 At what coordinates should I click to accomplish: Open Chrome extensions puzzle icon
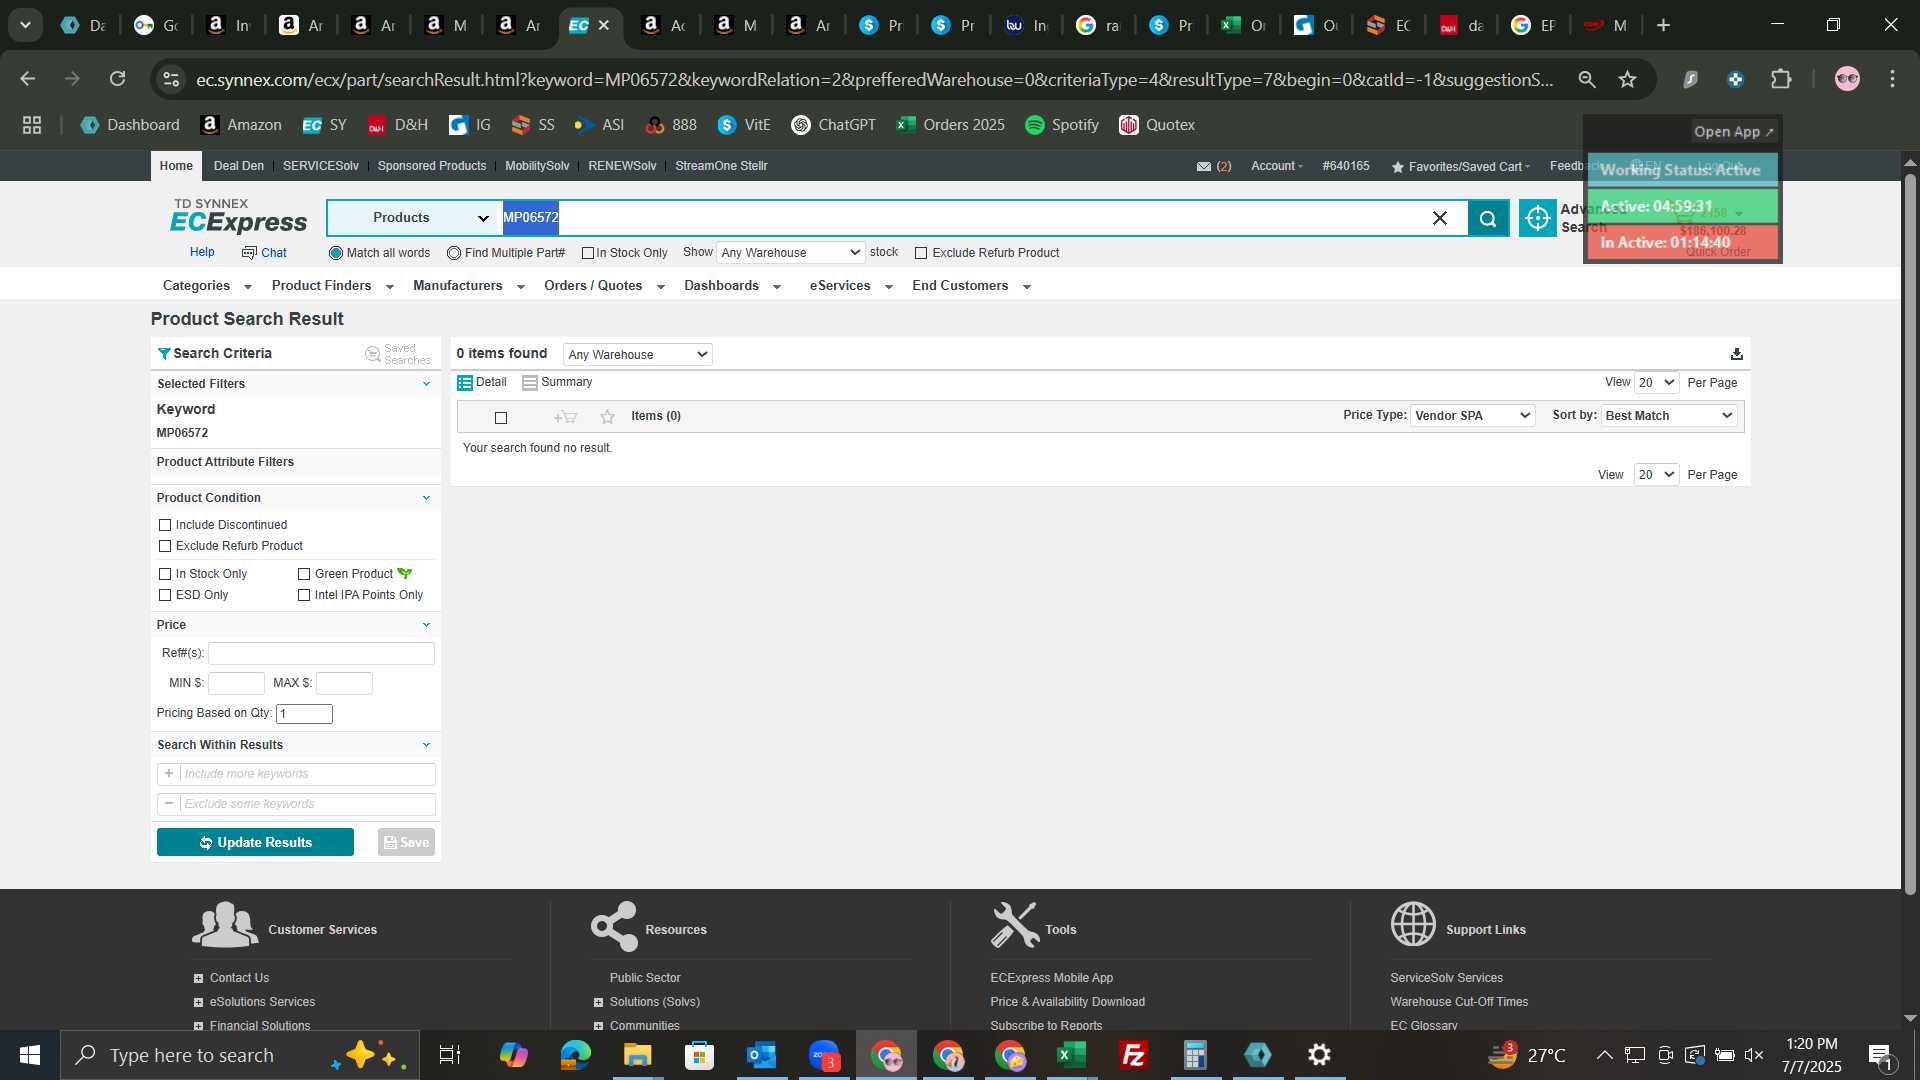[1782, 79]
